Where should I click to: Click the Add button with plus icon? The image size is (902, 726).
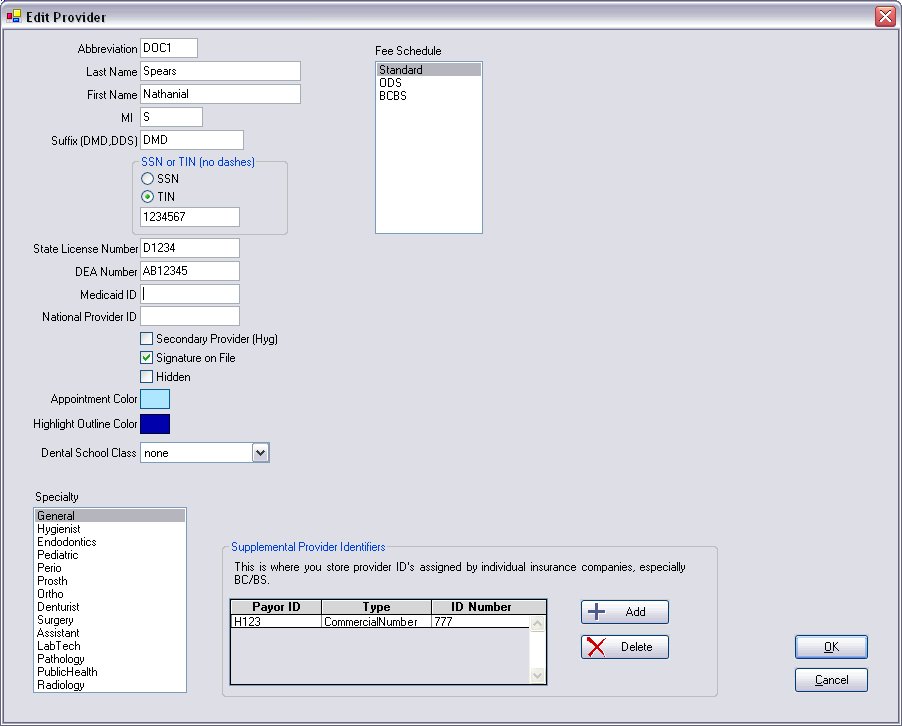(x=624, y=612)
